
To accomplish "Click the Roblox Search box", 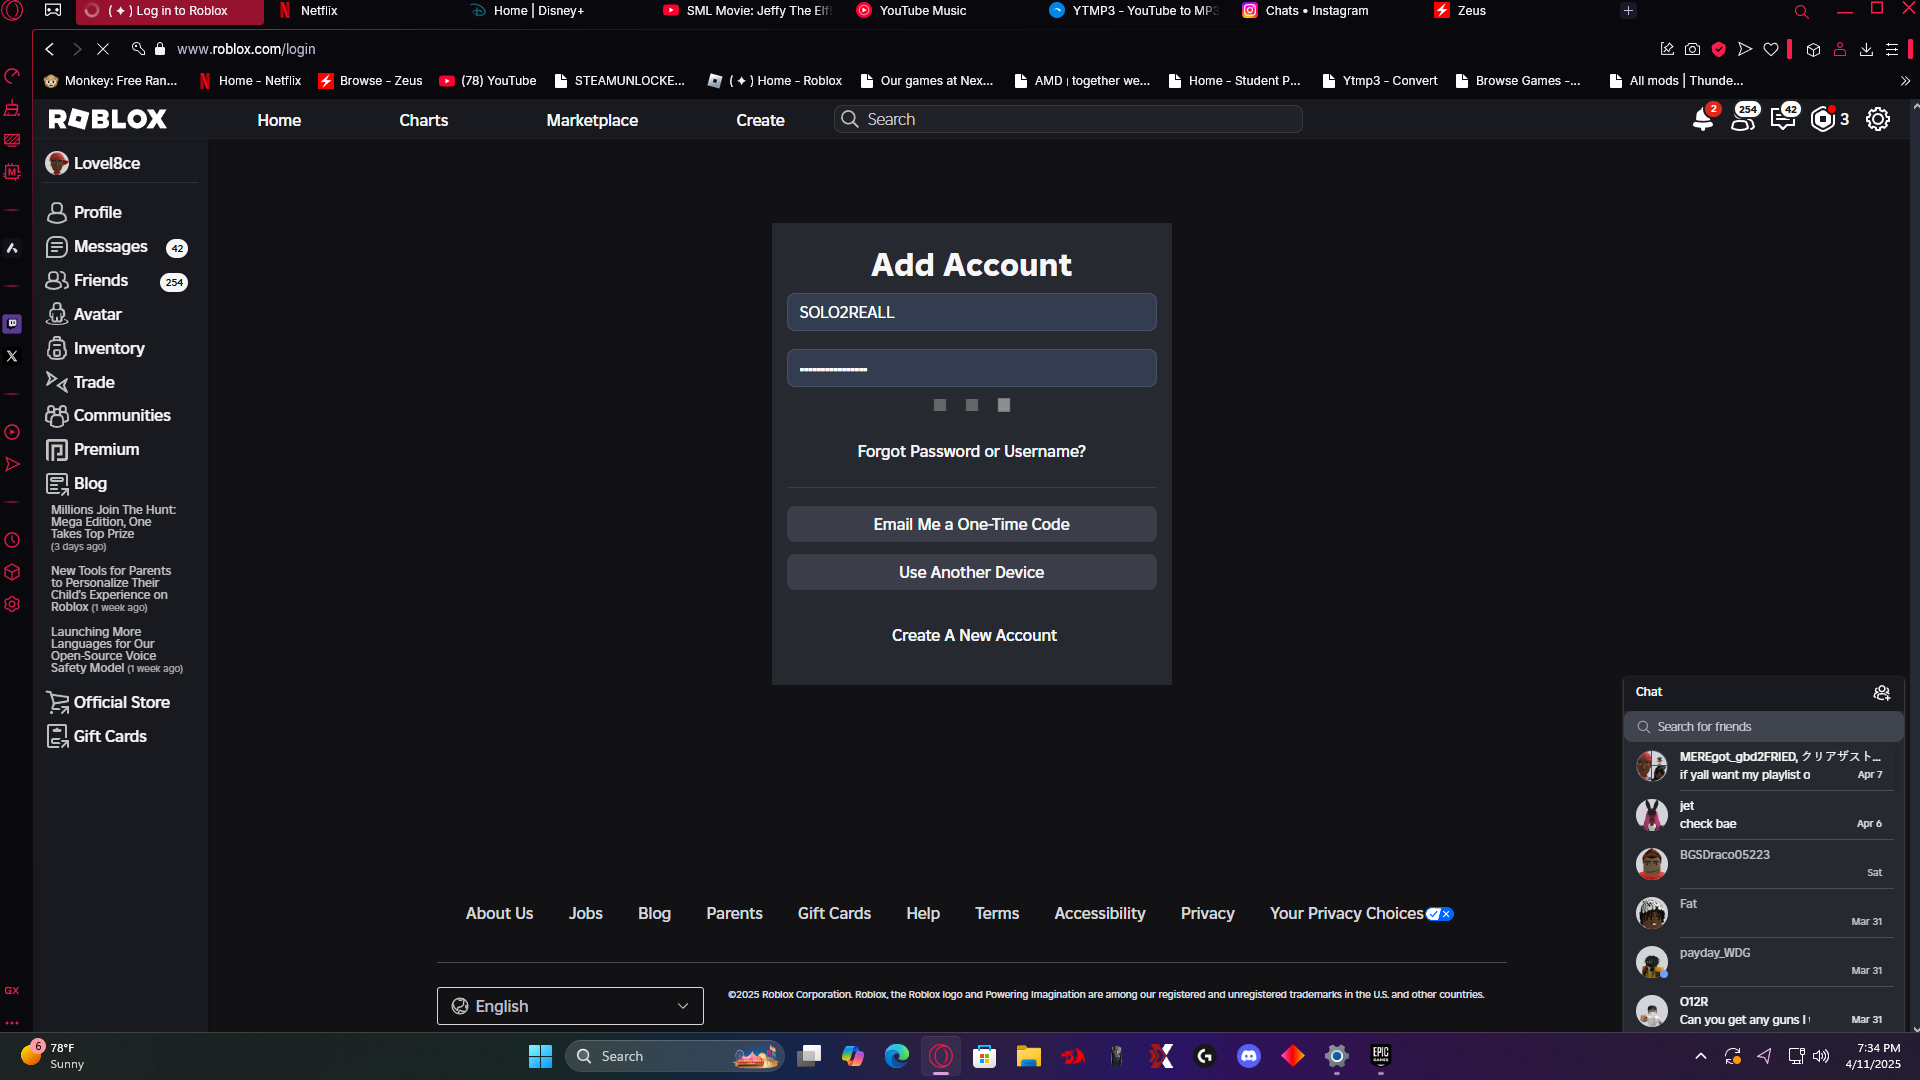I will [x=1068, y=119].
